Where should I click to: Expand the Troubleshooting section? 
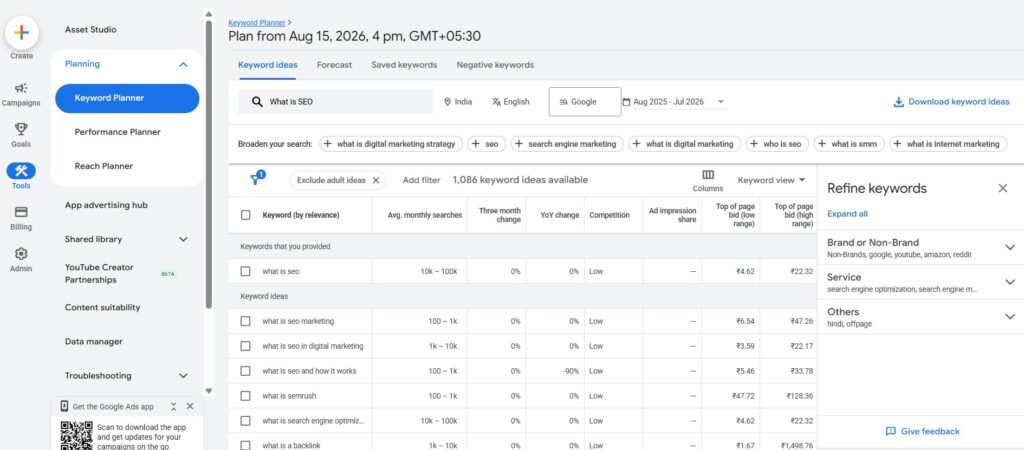point(183,376)
